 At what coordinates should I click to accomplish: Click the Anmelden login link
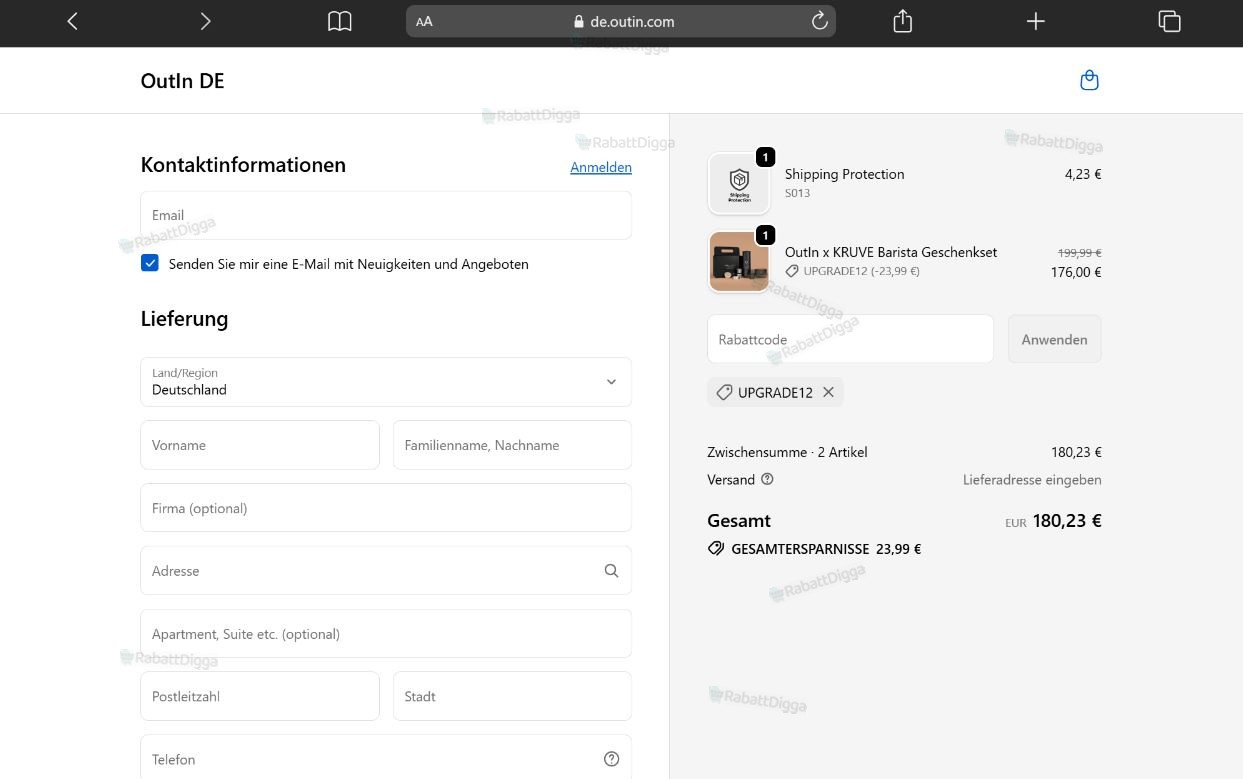(x=601, y=167)
